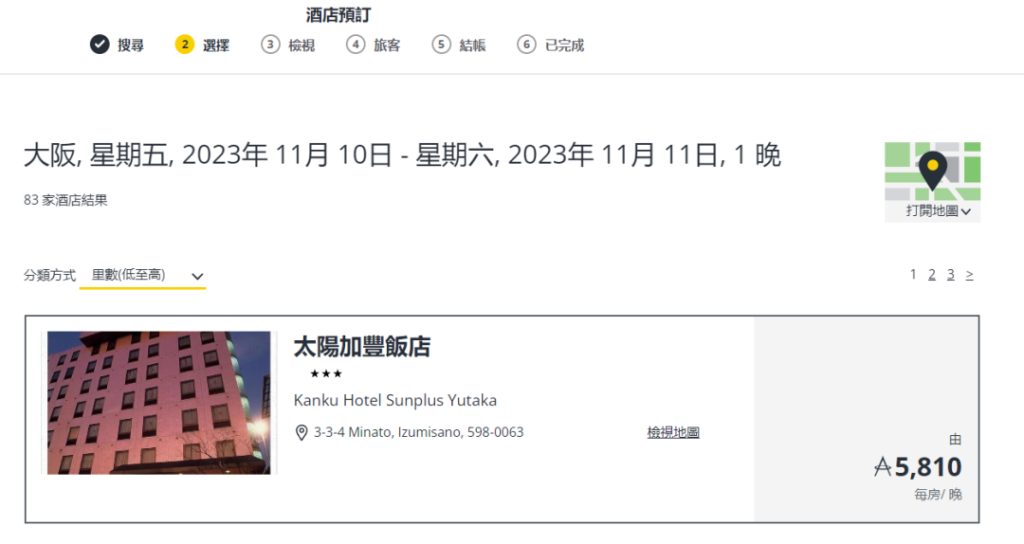Open the 里數(低至高) sort dropdown
Viewport: 1024px width, 544px height.
pyautogui.click(x=142, y=276)
